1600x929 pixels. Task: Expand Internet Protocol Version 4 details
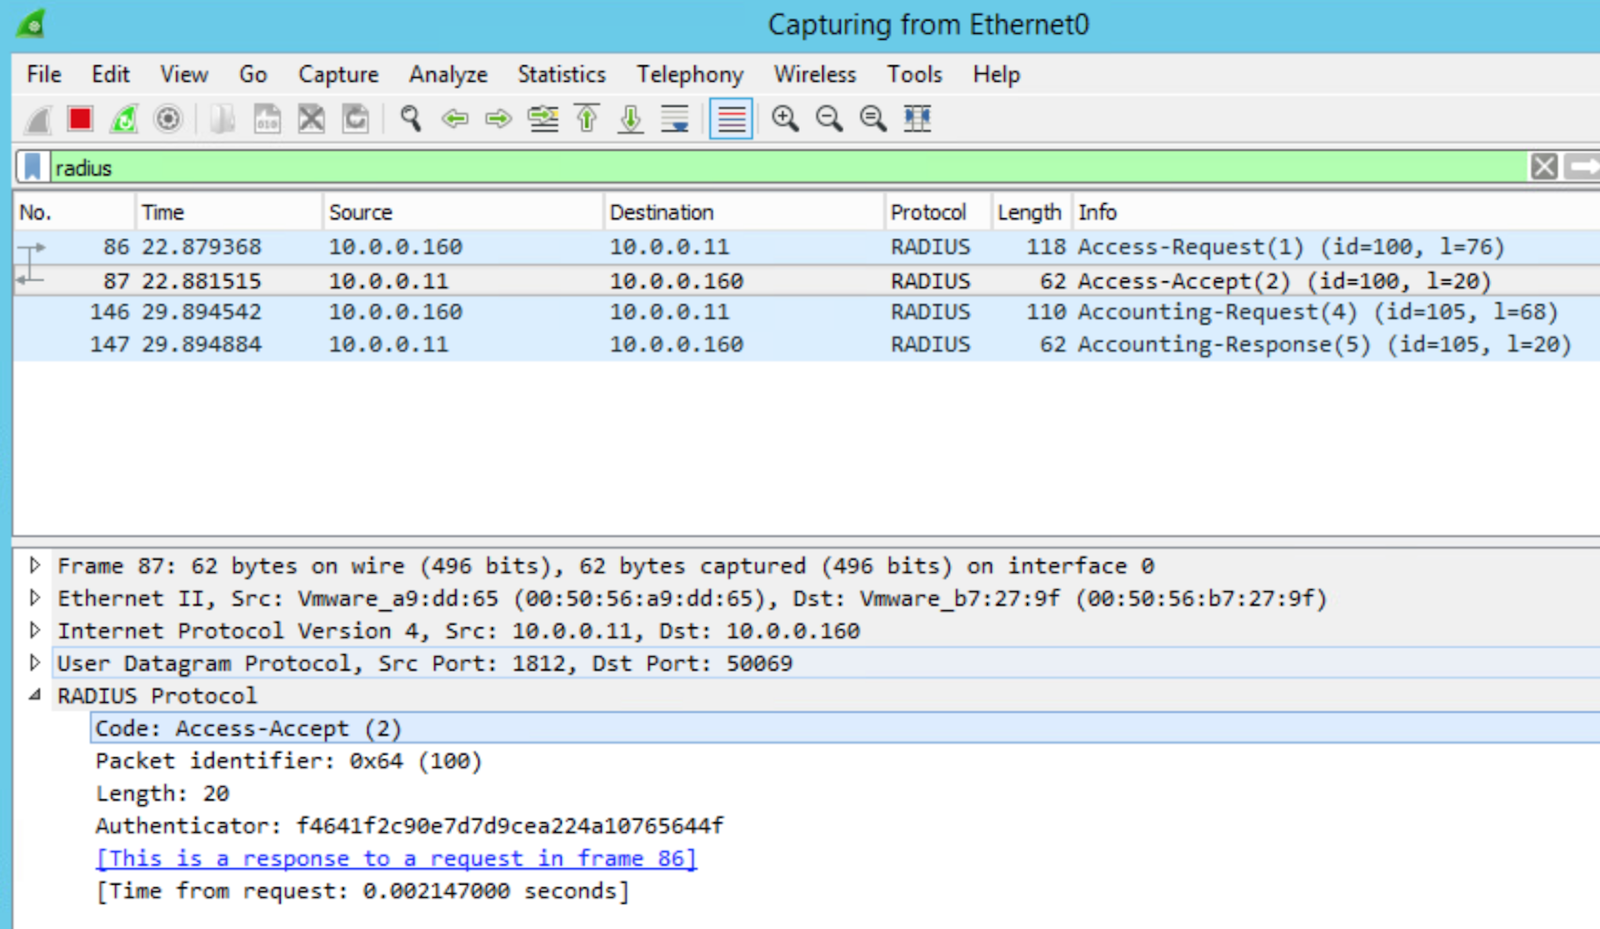[35, 630]
